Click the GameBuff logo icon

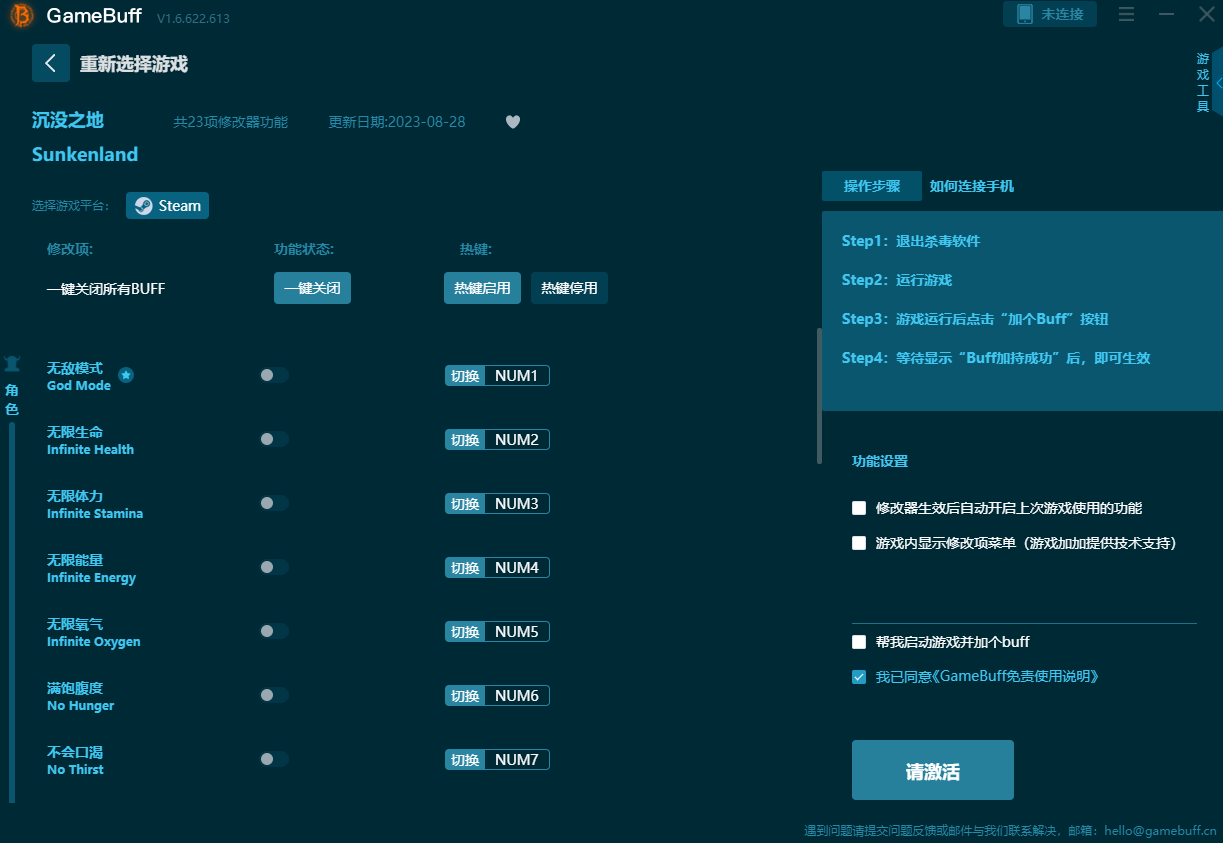pos(22,16)
